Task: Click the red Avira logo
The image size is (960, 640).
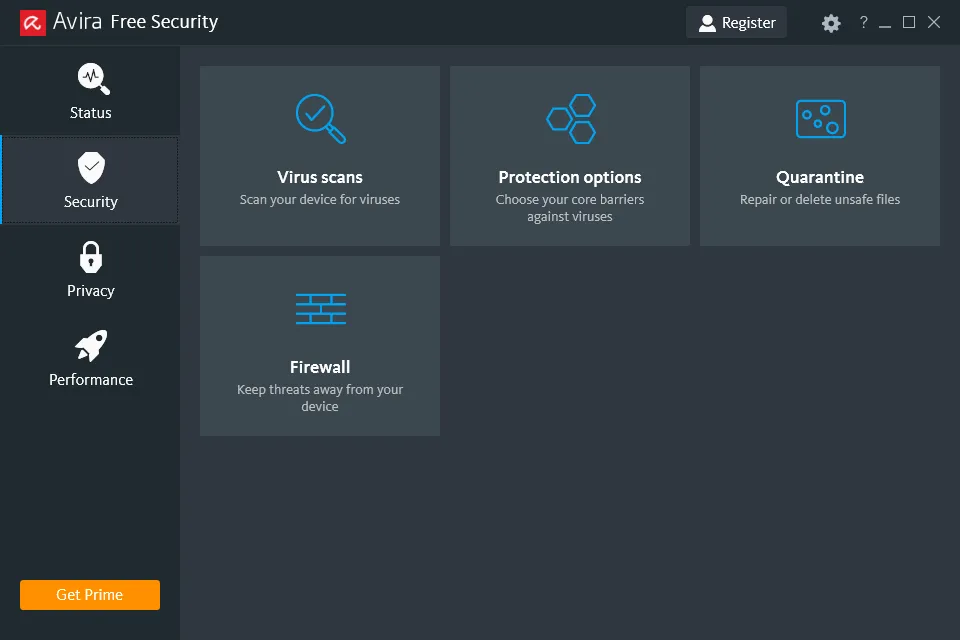Action: (x=33, y=22)
